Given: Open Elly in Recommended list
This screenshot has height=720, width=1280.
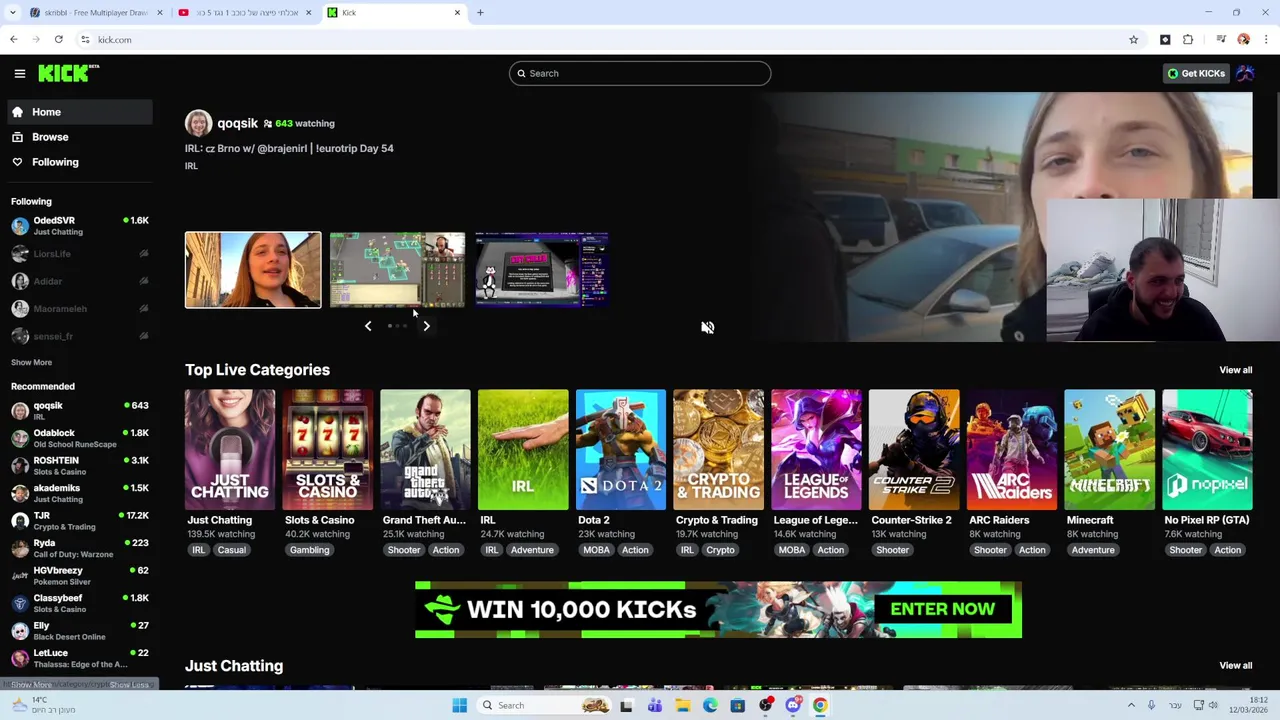Looking at the screenshot, I should (x=80, y=631).
